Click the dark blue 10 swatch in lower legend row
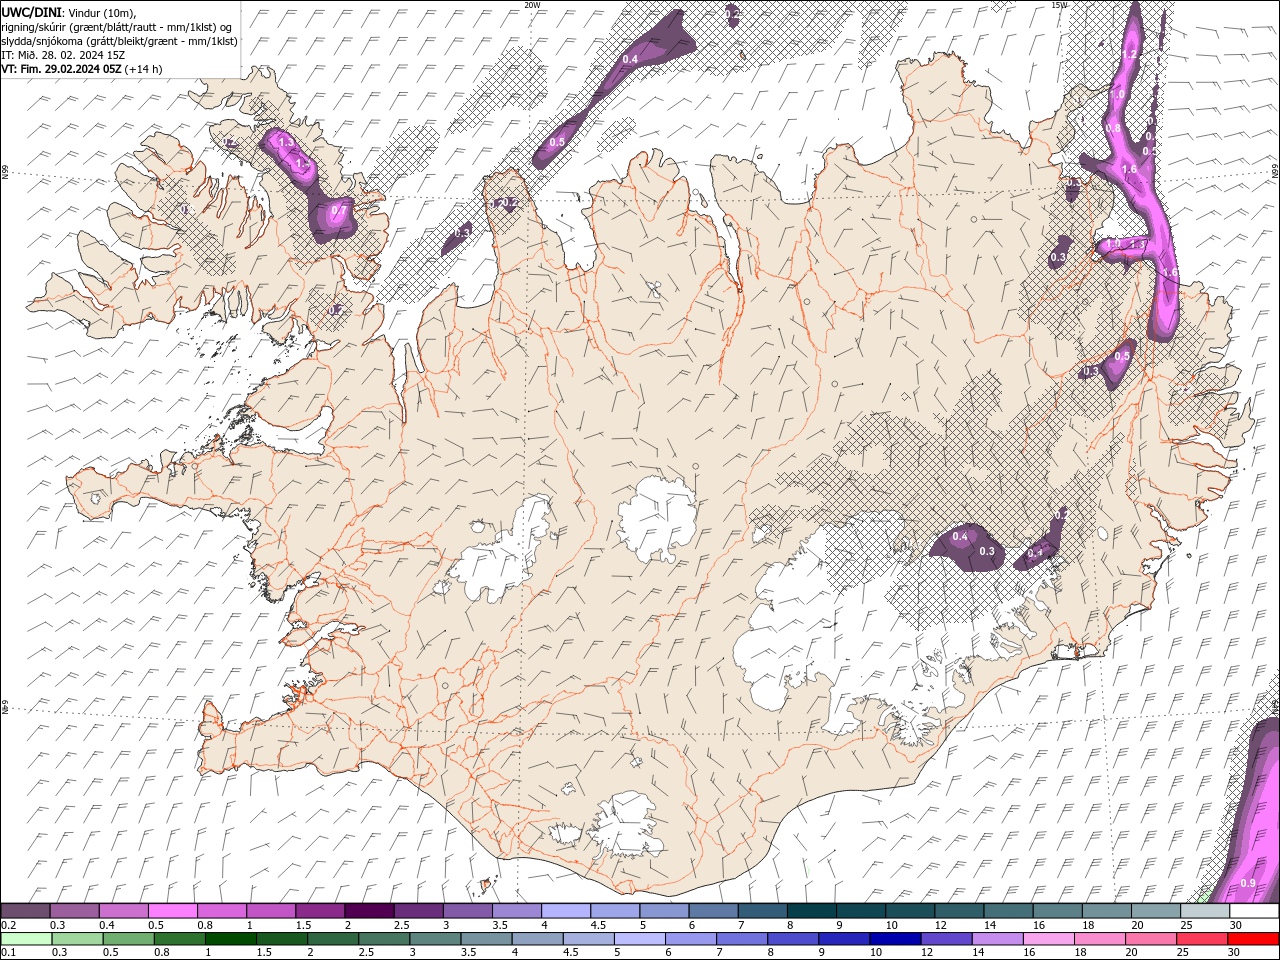The height and width of the screenshot is (960, 1280). pos(895,939)
